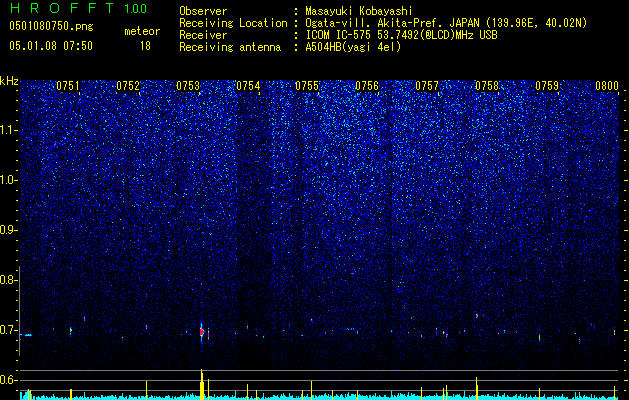This screenshot has width=629, height=400.
Task: Click the 0.6 kHz axis label
Action: point(7,380)
